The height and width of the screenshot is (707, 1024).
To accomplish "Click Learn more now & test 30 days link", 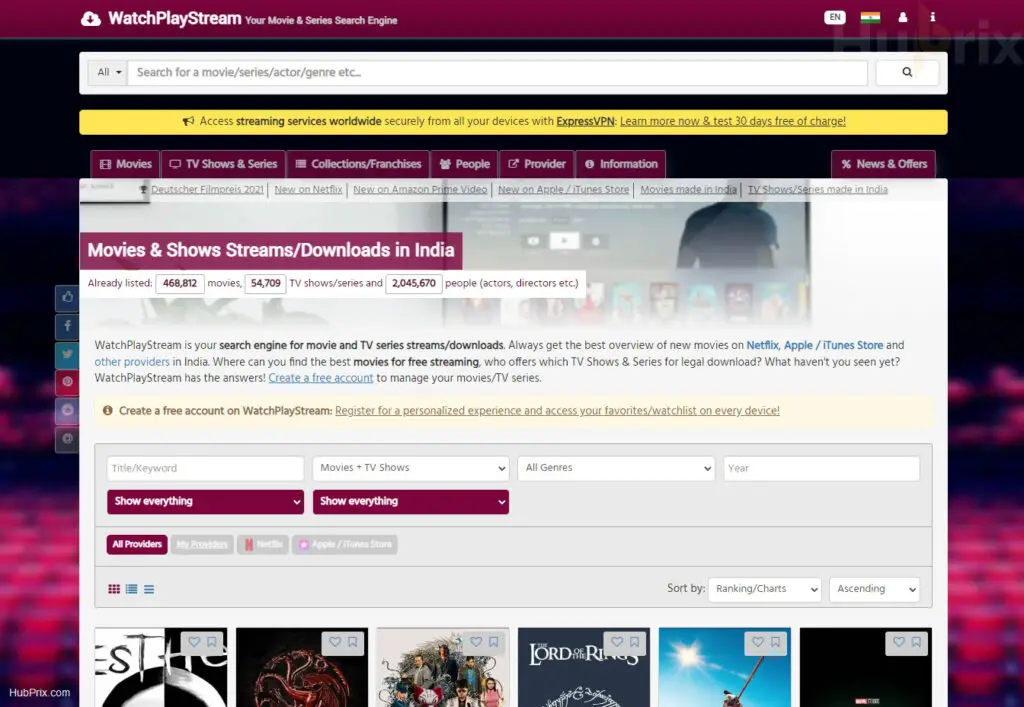I will 733,121.
